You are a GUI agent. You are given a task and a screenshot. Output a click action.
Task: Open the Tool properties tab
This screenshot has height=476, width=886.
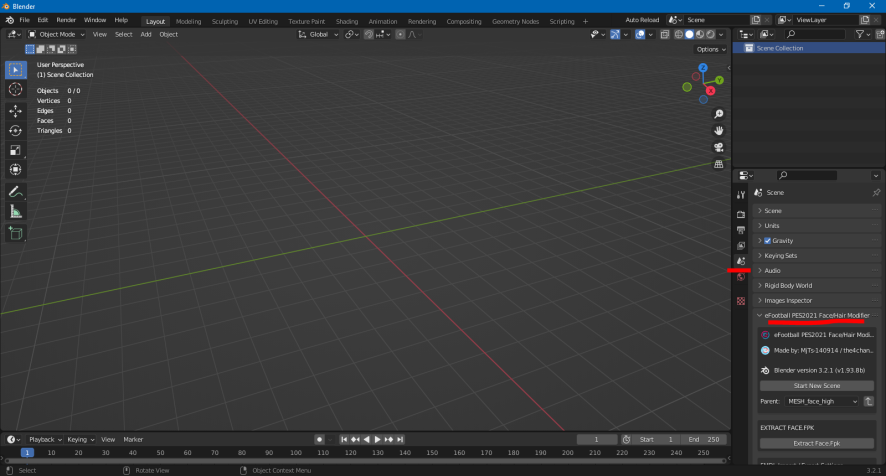[741, 194]
